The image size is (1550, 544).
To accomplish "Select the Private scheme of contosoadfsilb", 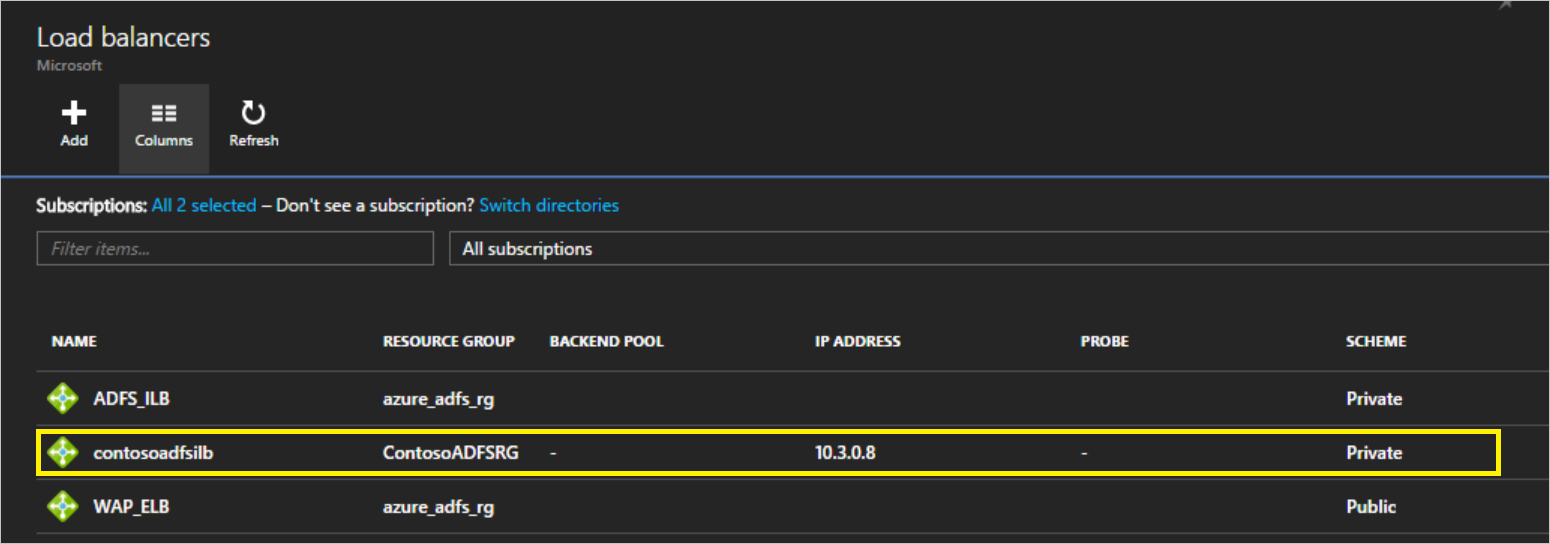I will click(1374, 452).
